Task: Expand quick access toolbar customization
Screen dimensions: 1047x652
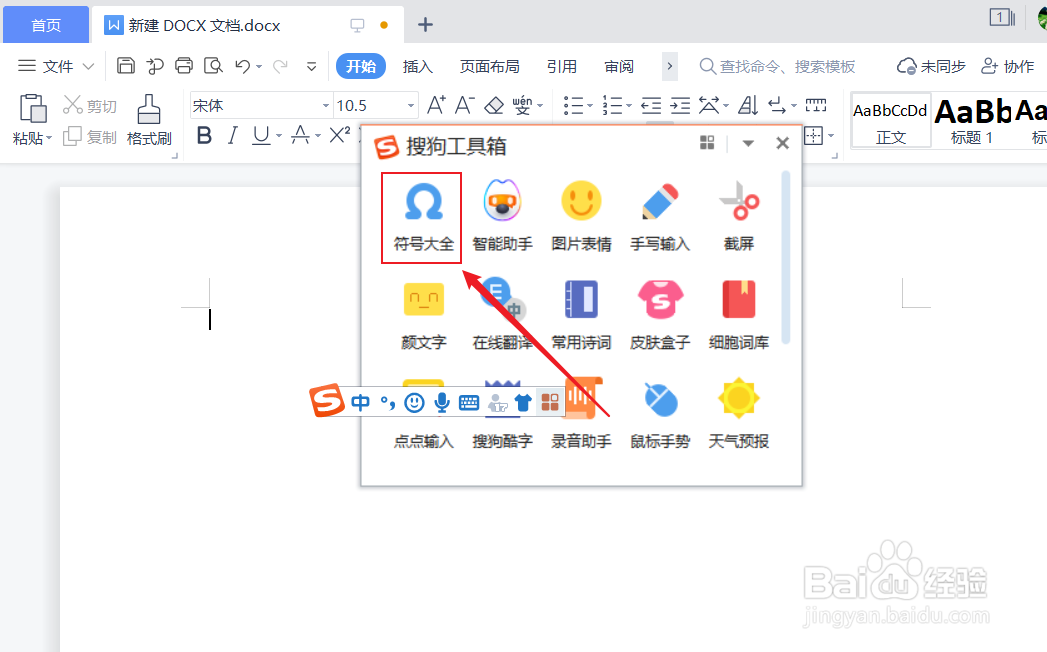Action: 311,66
